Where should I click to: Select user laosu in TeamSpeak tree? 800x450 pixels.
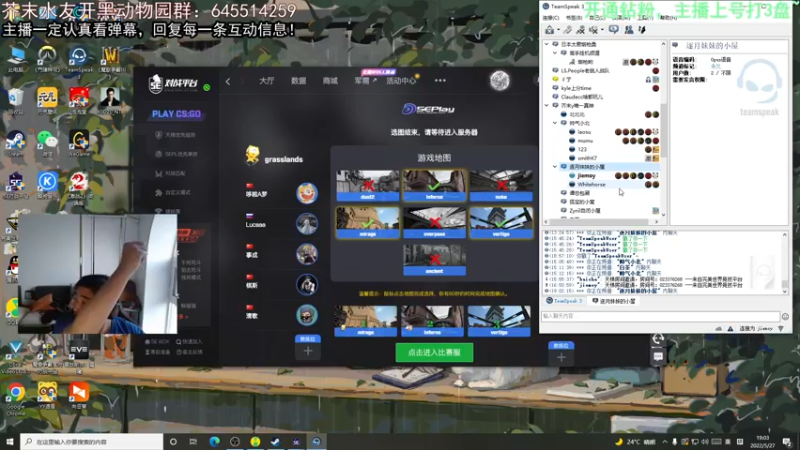[x=584, y=132]
